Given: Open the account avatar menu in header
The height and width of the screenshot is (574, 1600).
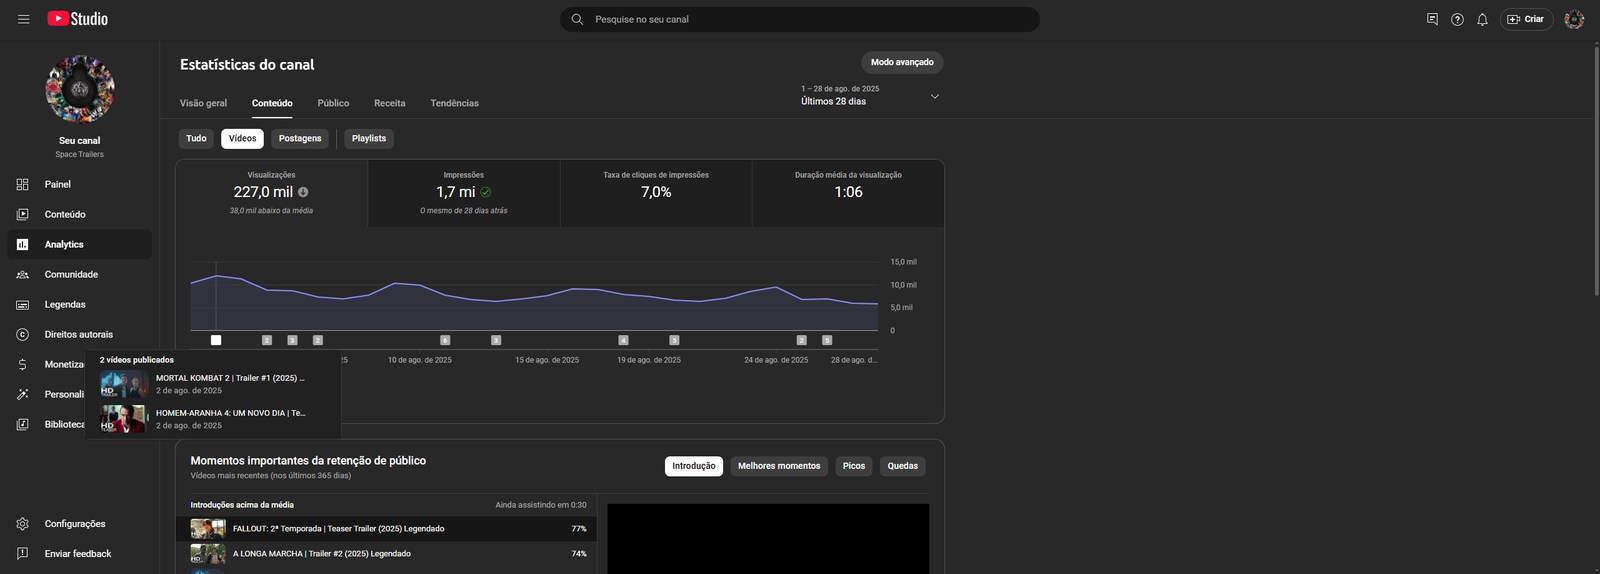Looking at the screenshot, I should (1574, 19).
